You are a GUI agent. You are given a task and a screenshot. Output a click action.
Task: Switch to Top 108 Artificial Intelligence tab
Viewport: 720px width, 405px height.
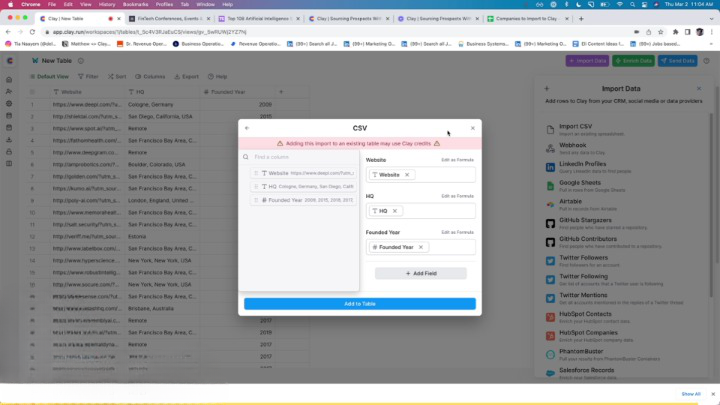click(259, 19)
